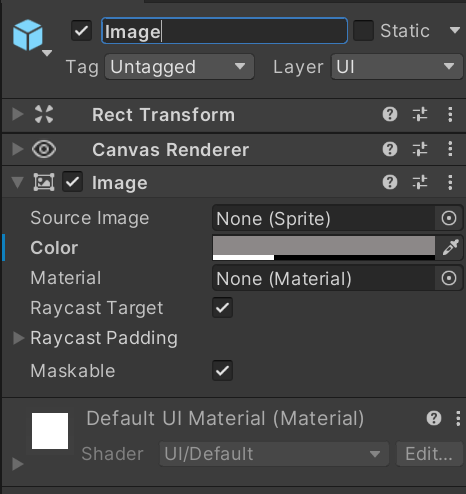Image resolution: width=466 pixels, height=494 pixels.
Task: Open help for Rect Transform component
Action: point(390,115)
